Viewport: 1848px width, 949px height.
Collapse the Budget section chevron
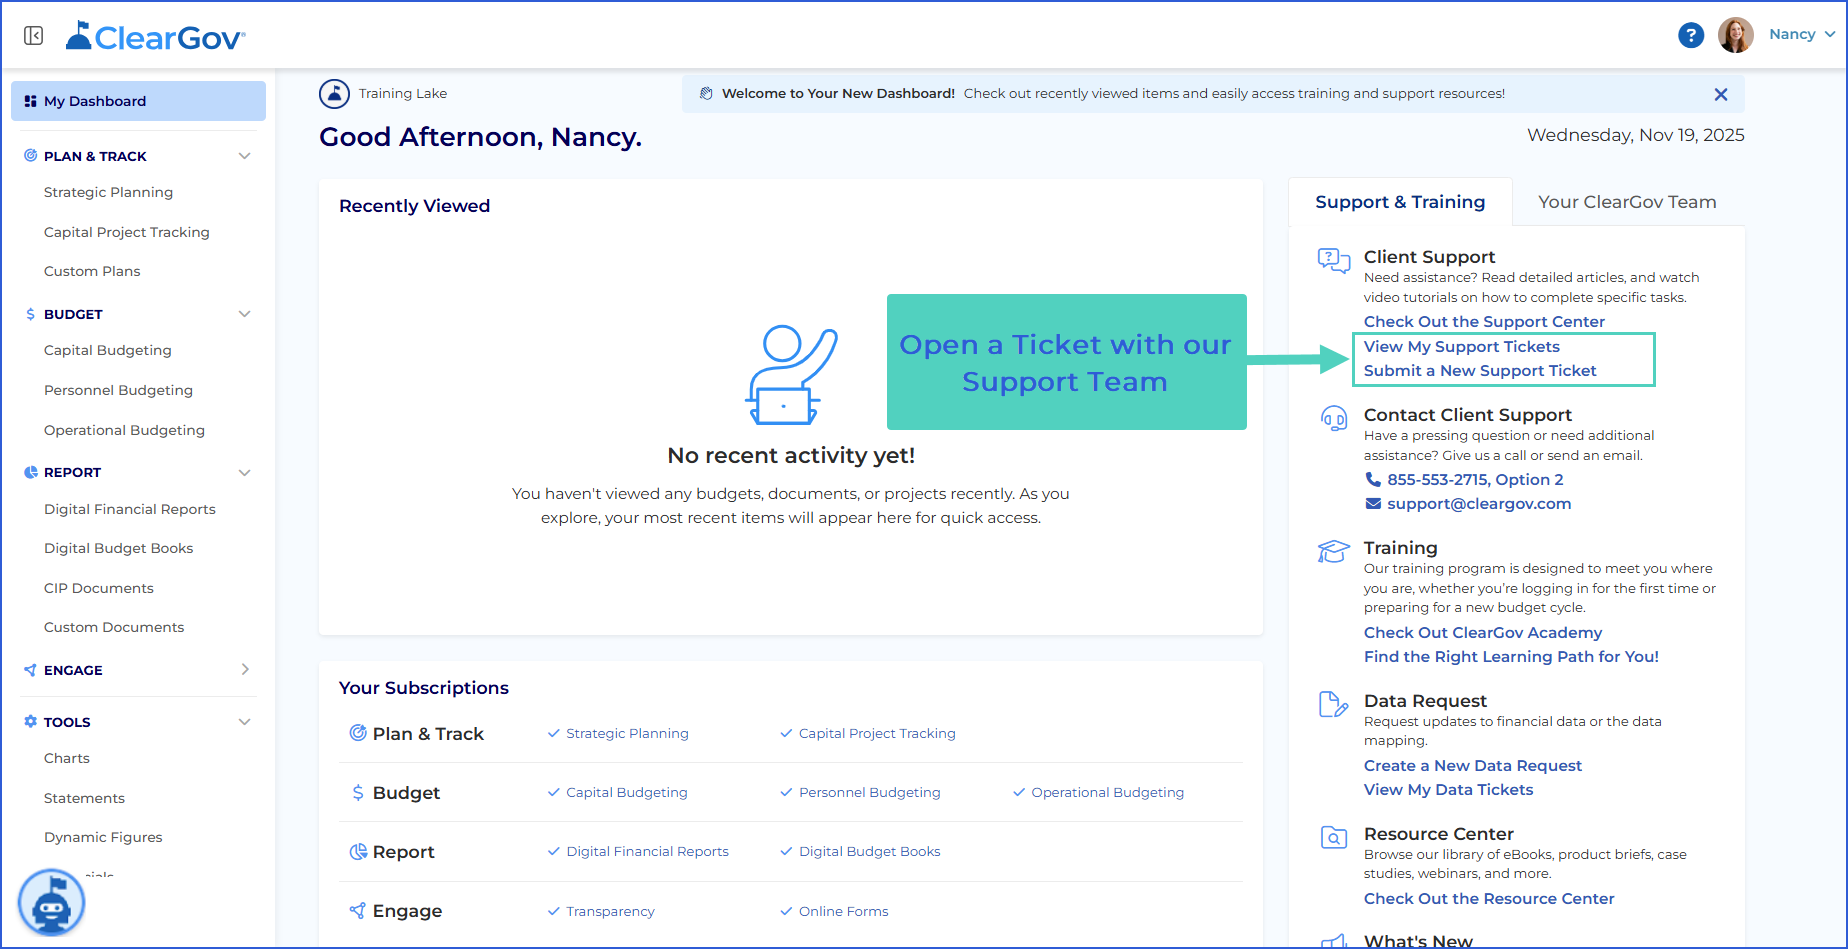(x=244, y=314)
